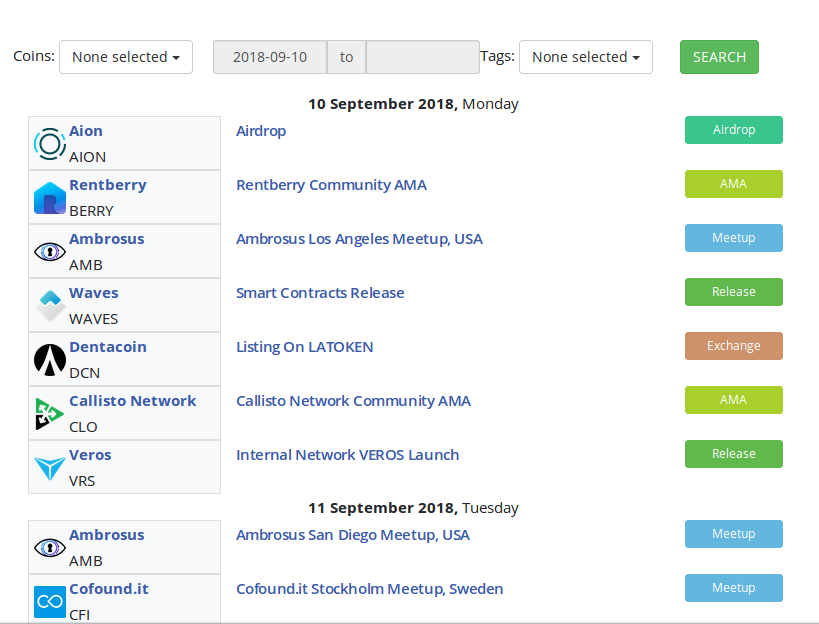Open Cofound.it Stockholm Meetup, Sweden event
Viewport: 819px width, 624px height.
[369, 589]
